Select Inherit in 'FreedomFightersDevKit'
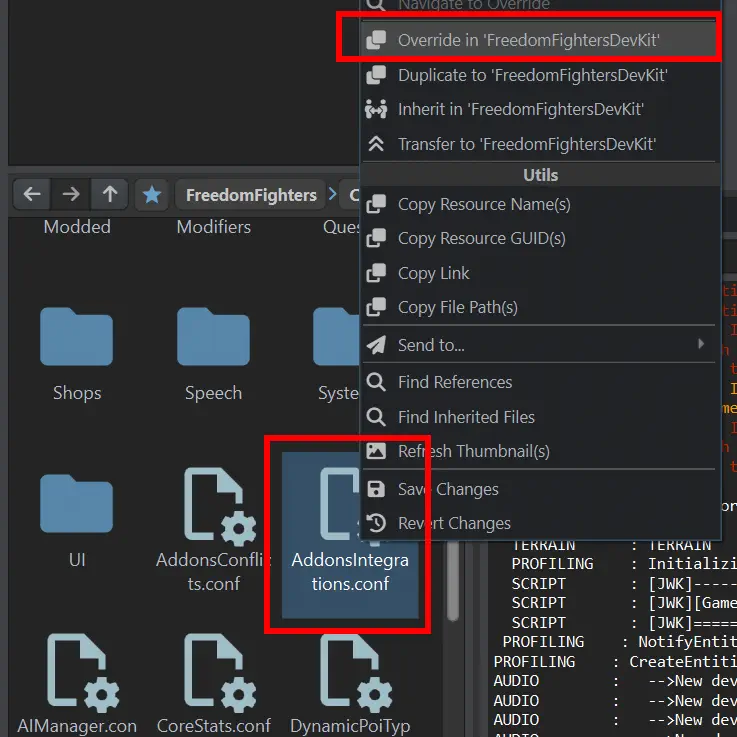Image resolution: width=737 pixels, height=737 pixels. coord(520,109)
